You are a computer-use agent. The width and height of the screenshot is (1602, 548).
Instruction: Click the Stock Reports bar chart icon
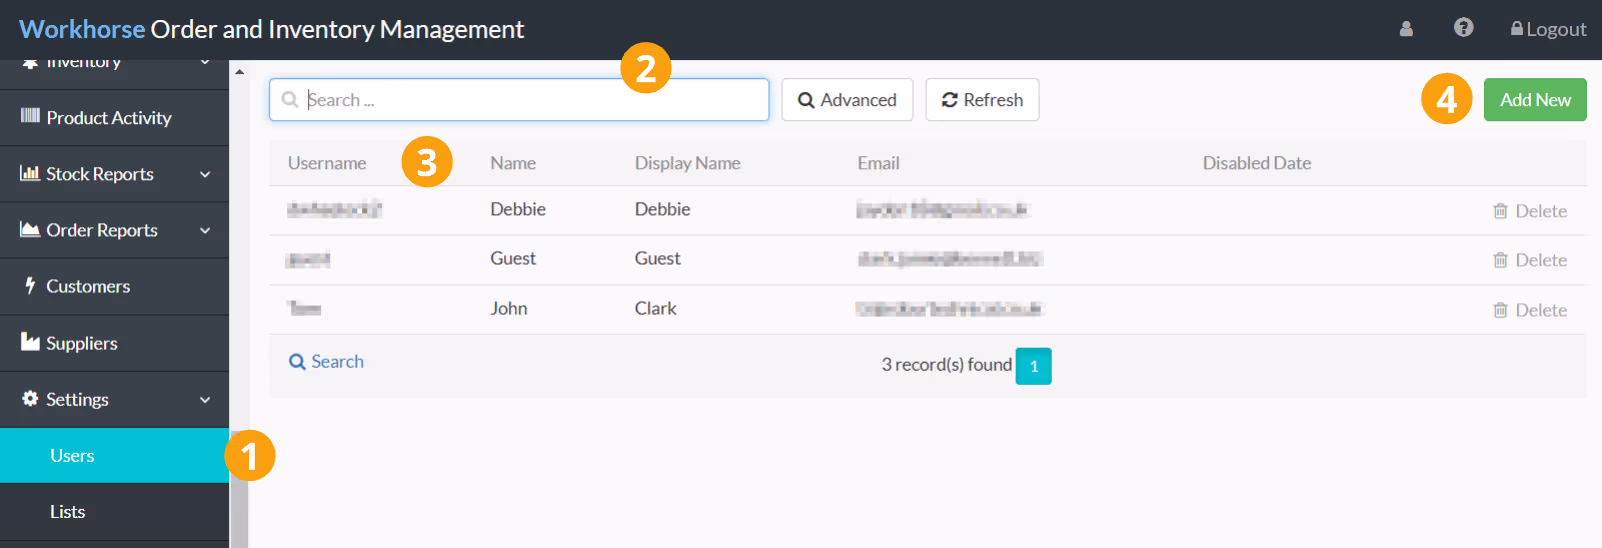[x=30, y=173]
